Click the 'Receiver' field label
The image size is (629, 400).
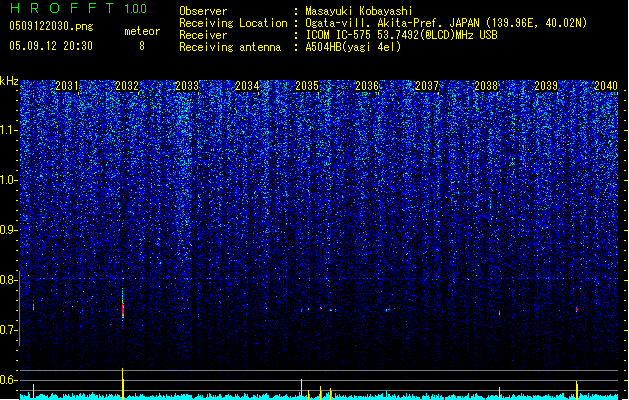tap(203, 35)
